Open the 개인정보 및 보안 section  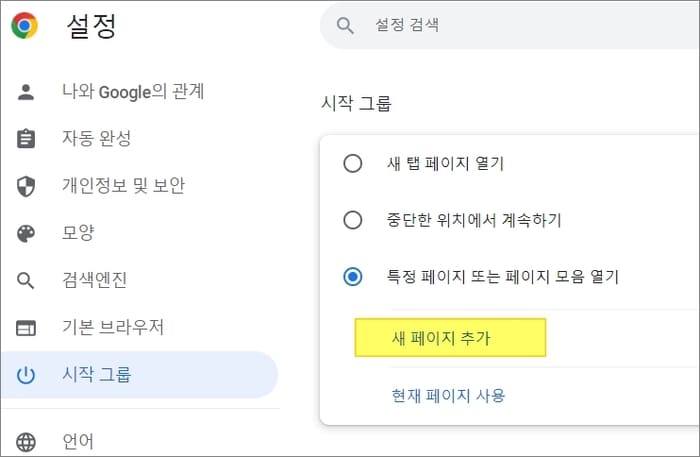click(123, 186)
